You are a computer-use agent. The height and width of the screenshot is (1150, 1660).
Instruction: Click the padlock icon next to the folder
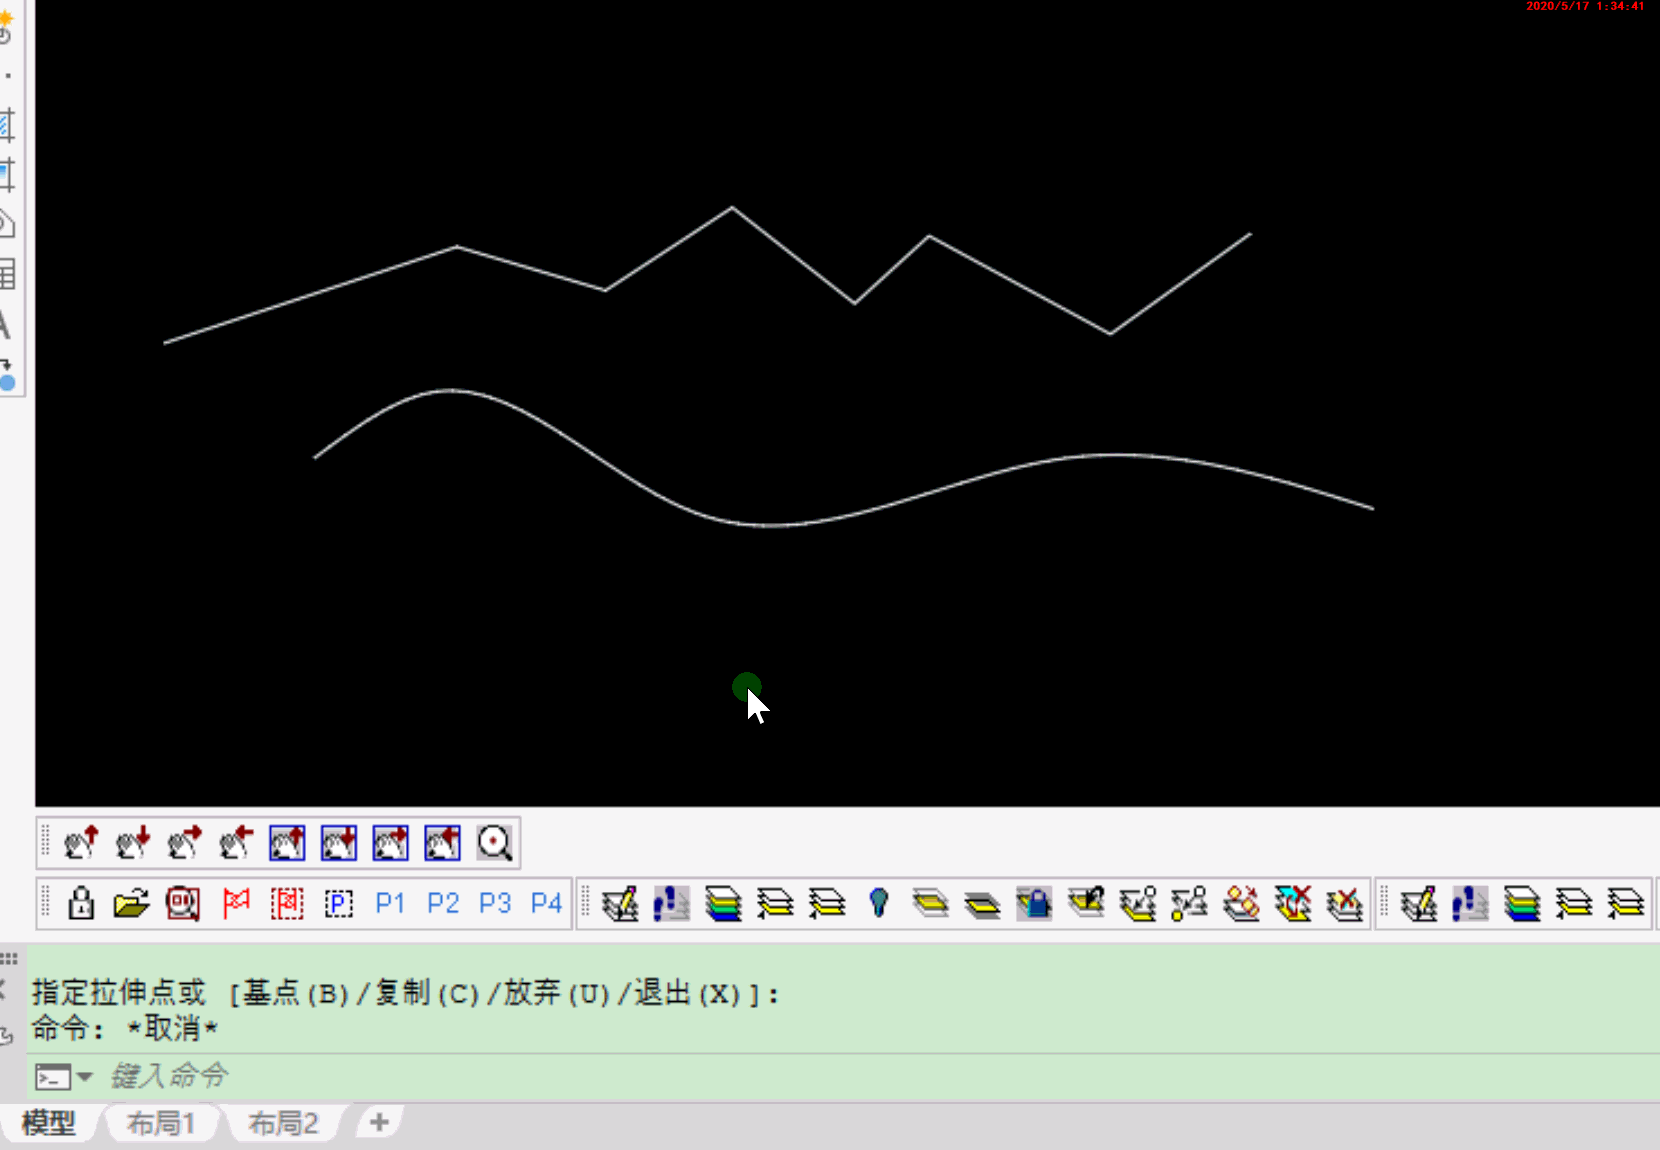click(81, 903)
